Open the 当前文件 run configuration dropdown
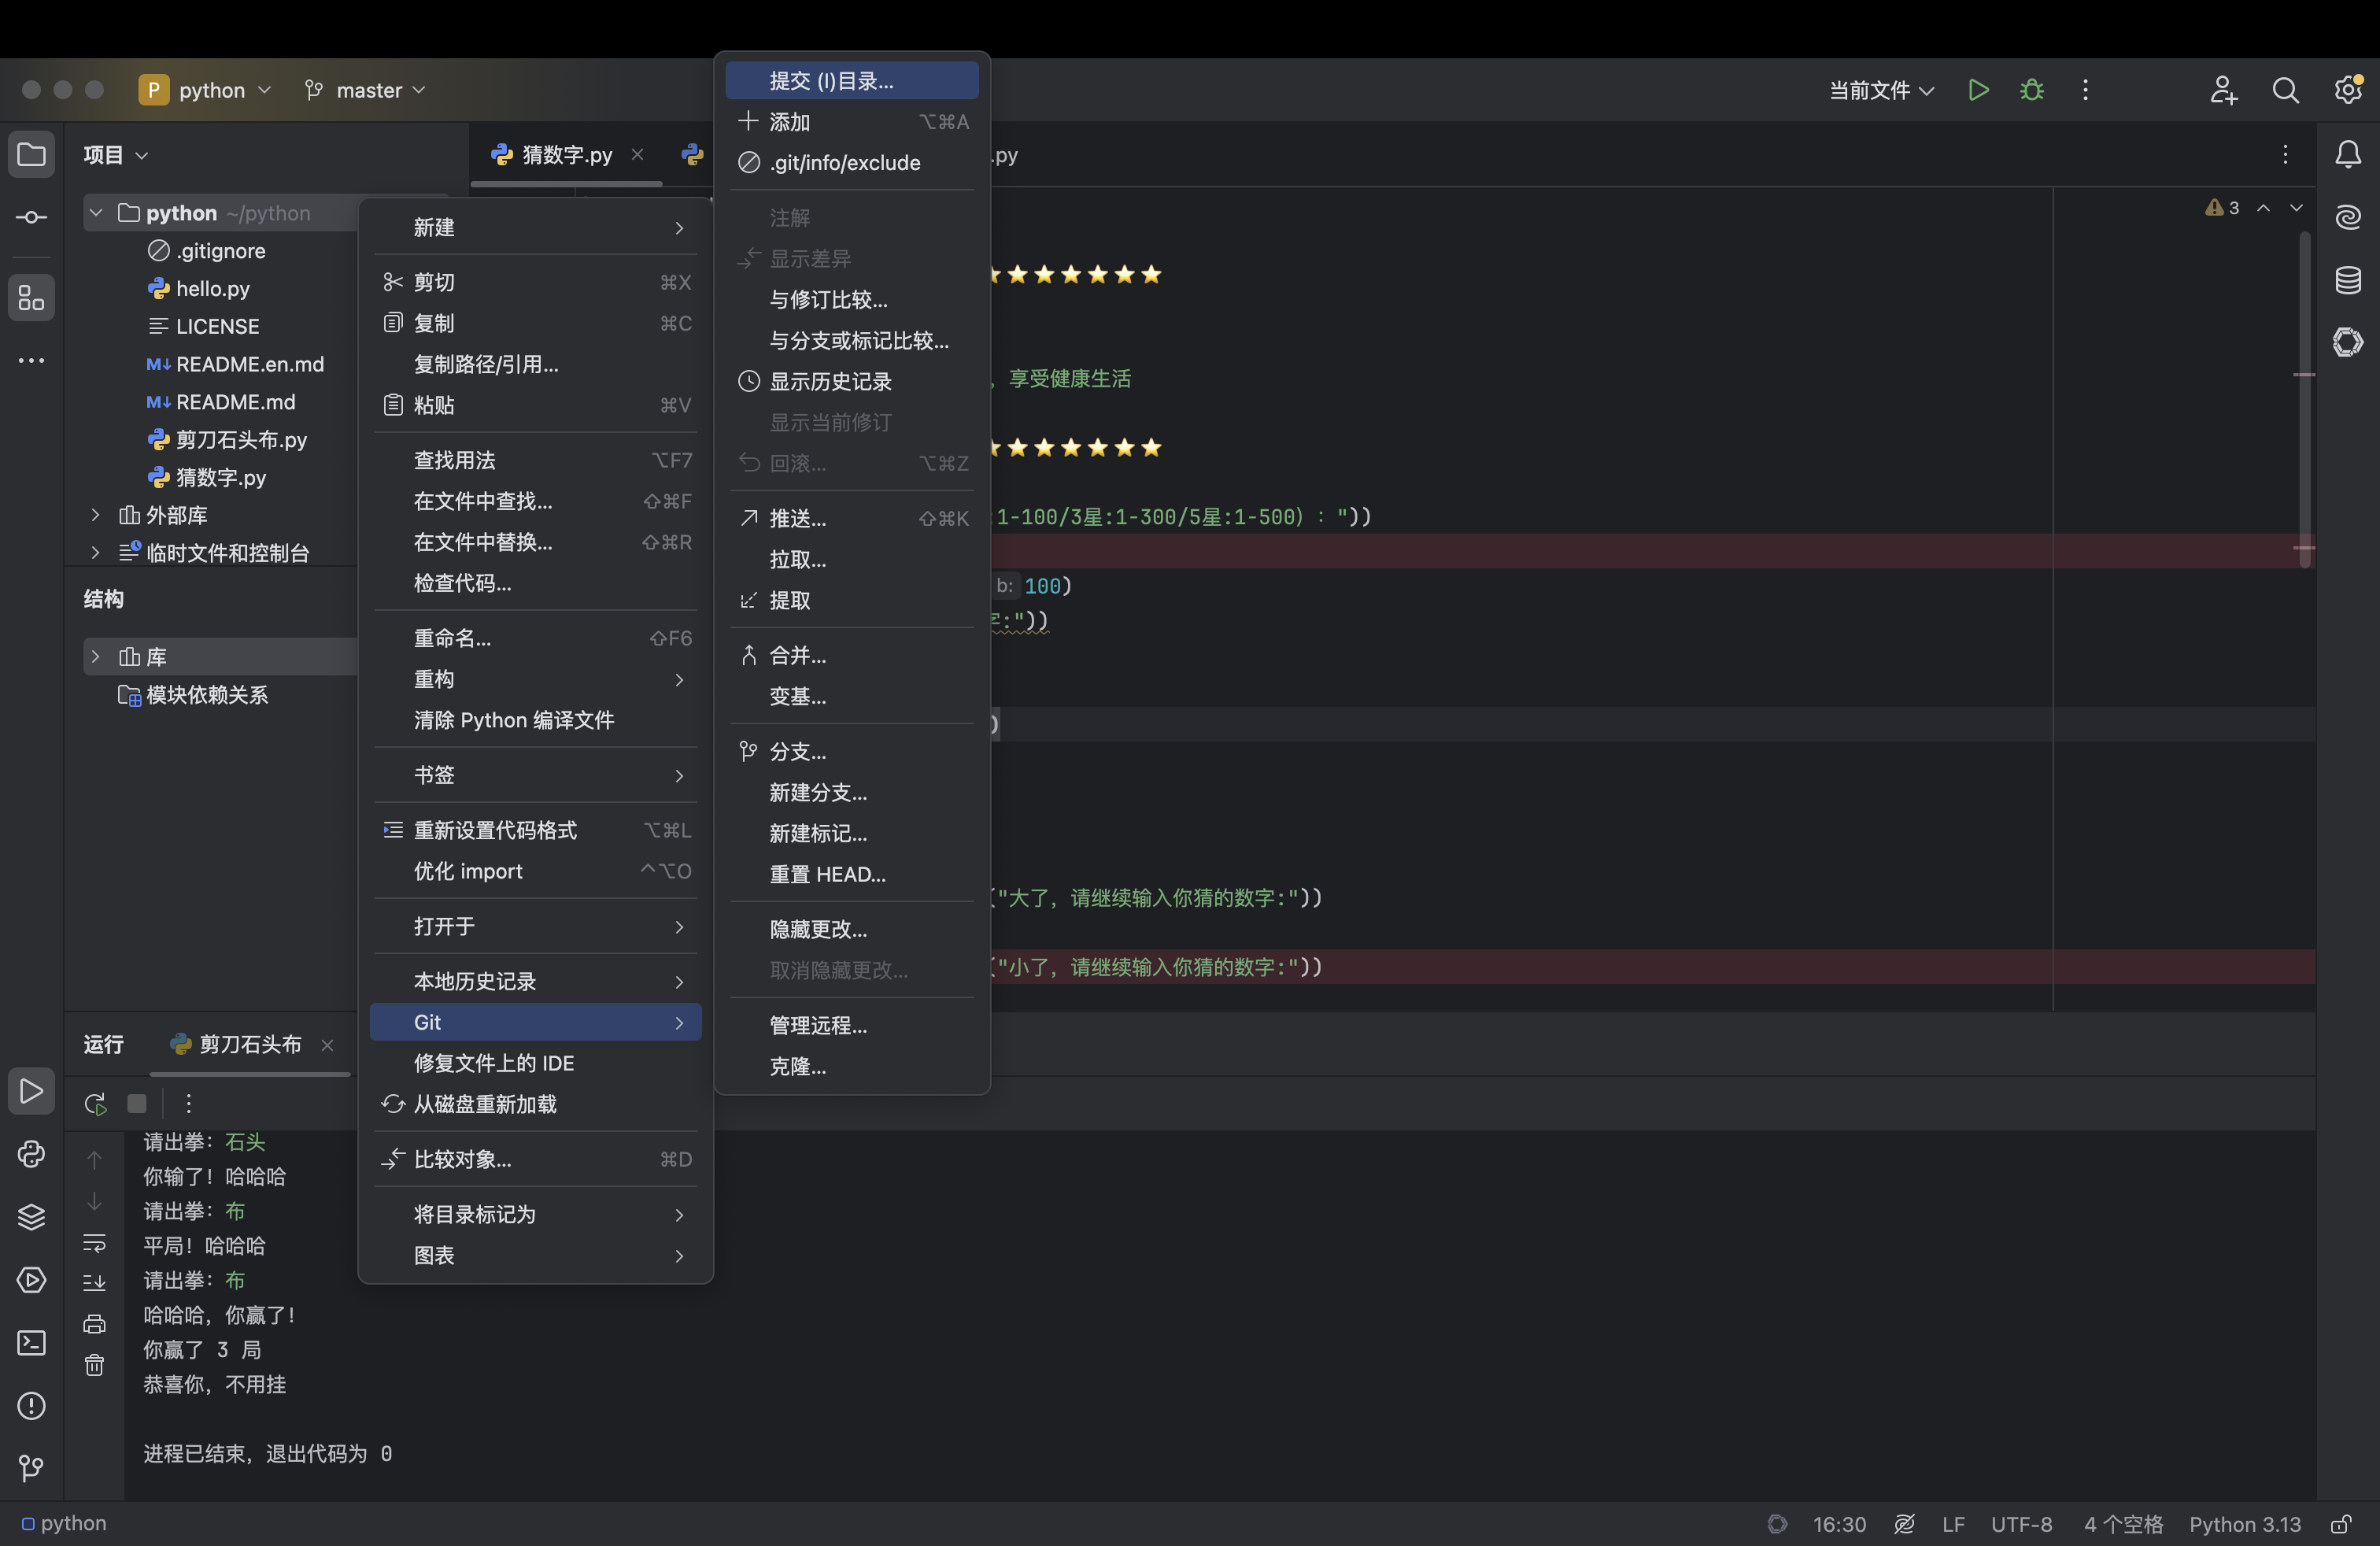 click(1880, 90)
